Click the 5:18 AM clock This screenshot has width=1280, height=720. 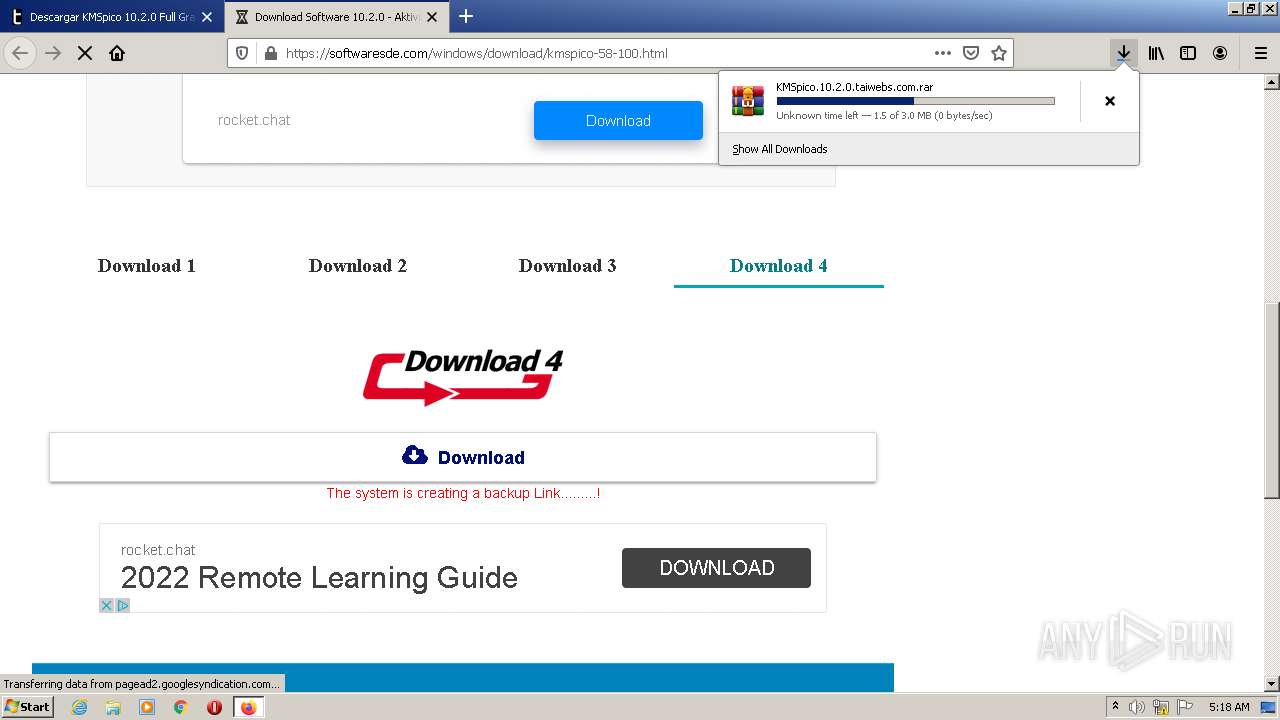(1229, 707)
